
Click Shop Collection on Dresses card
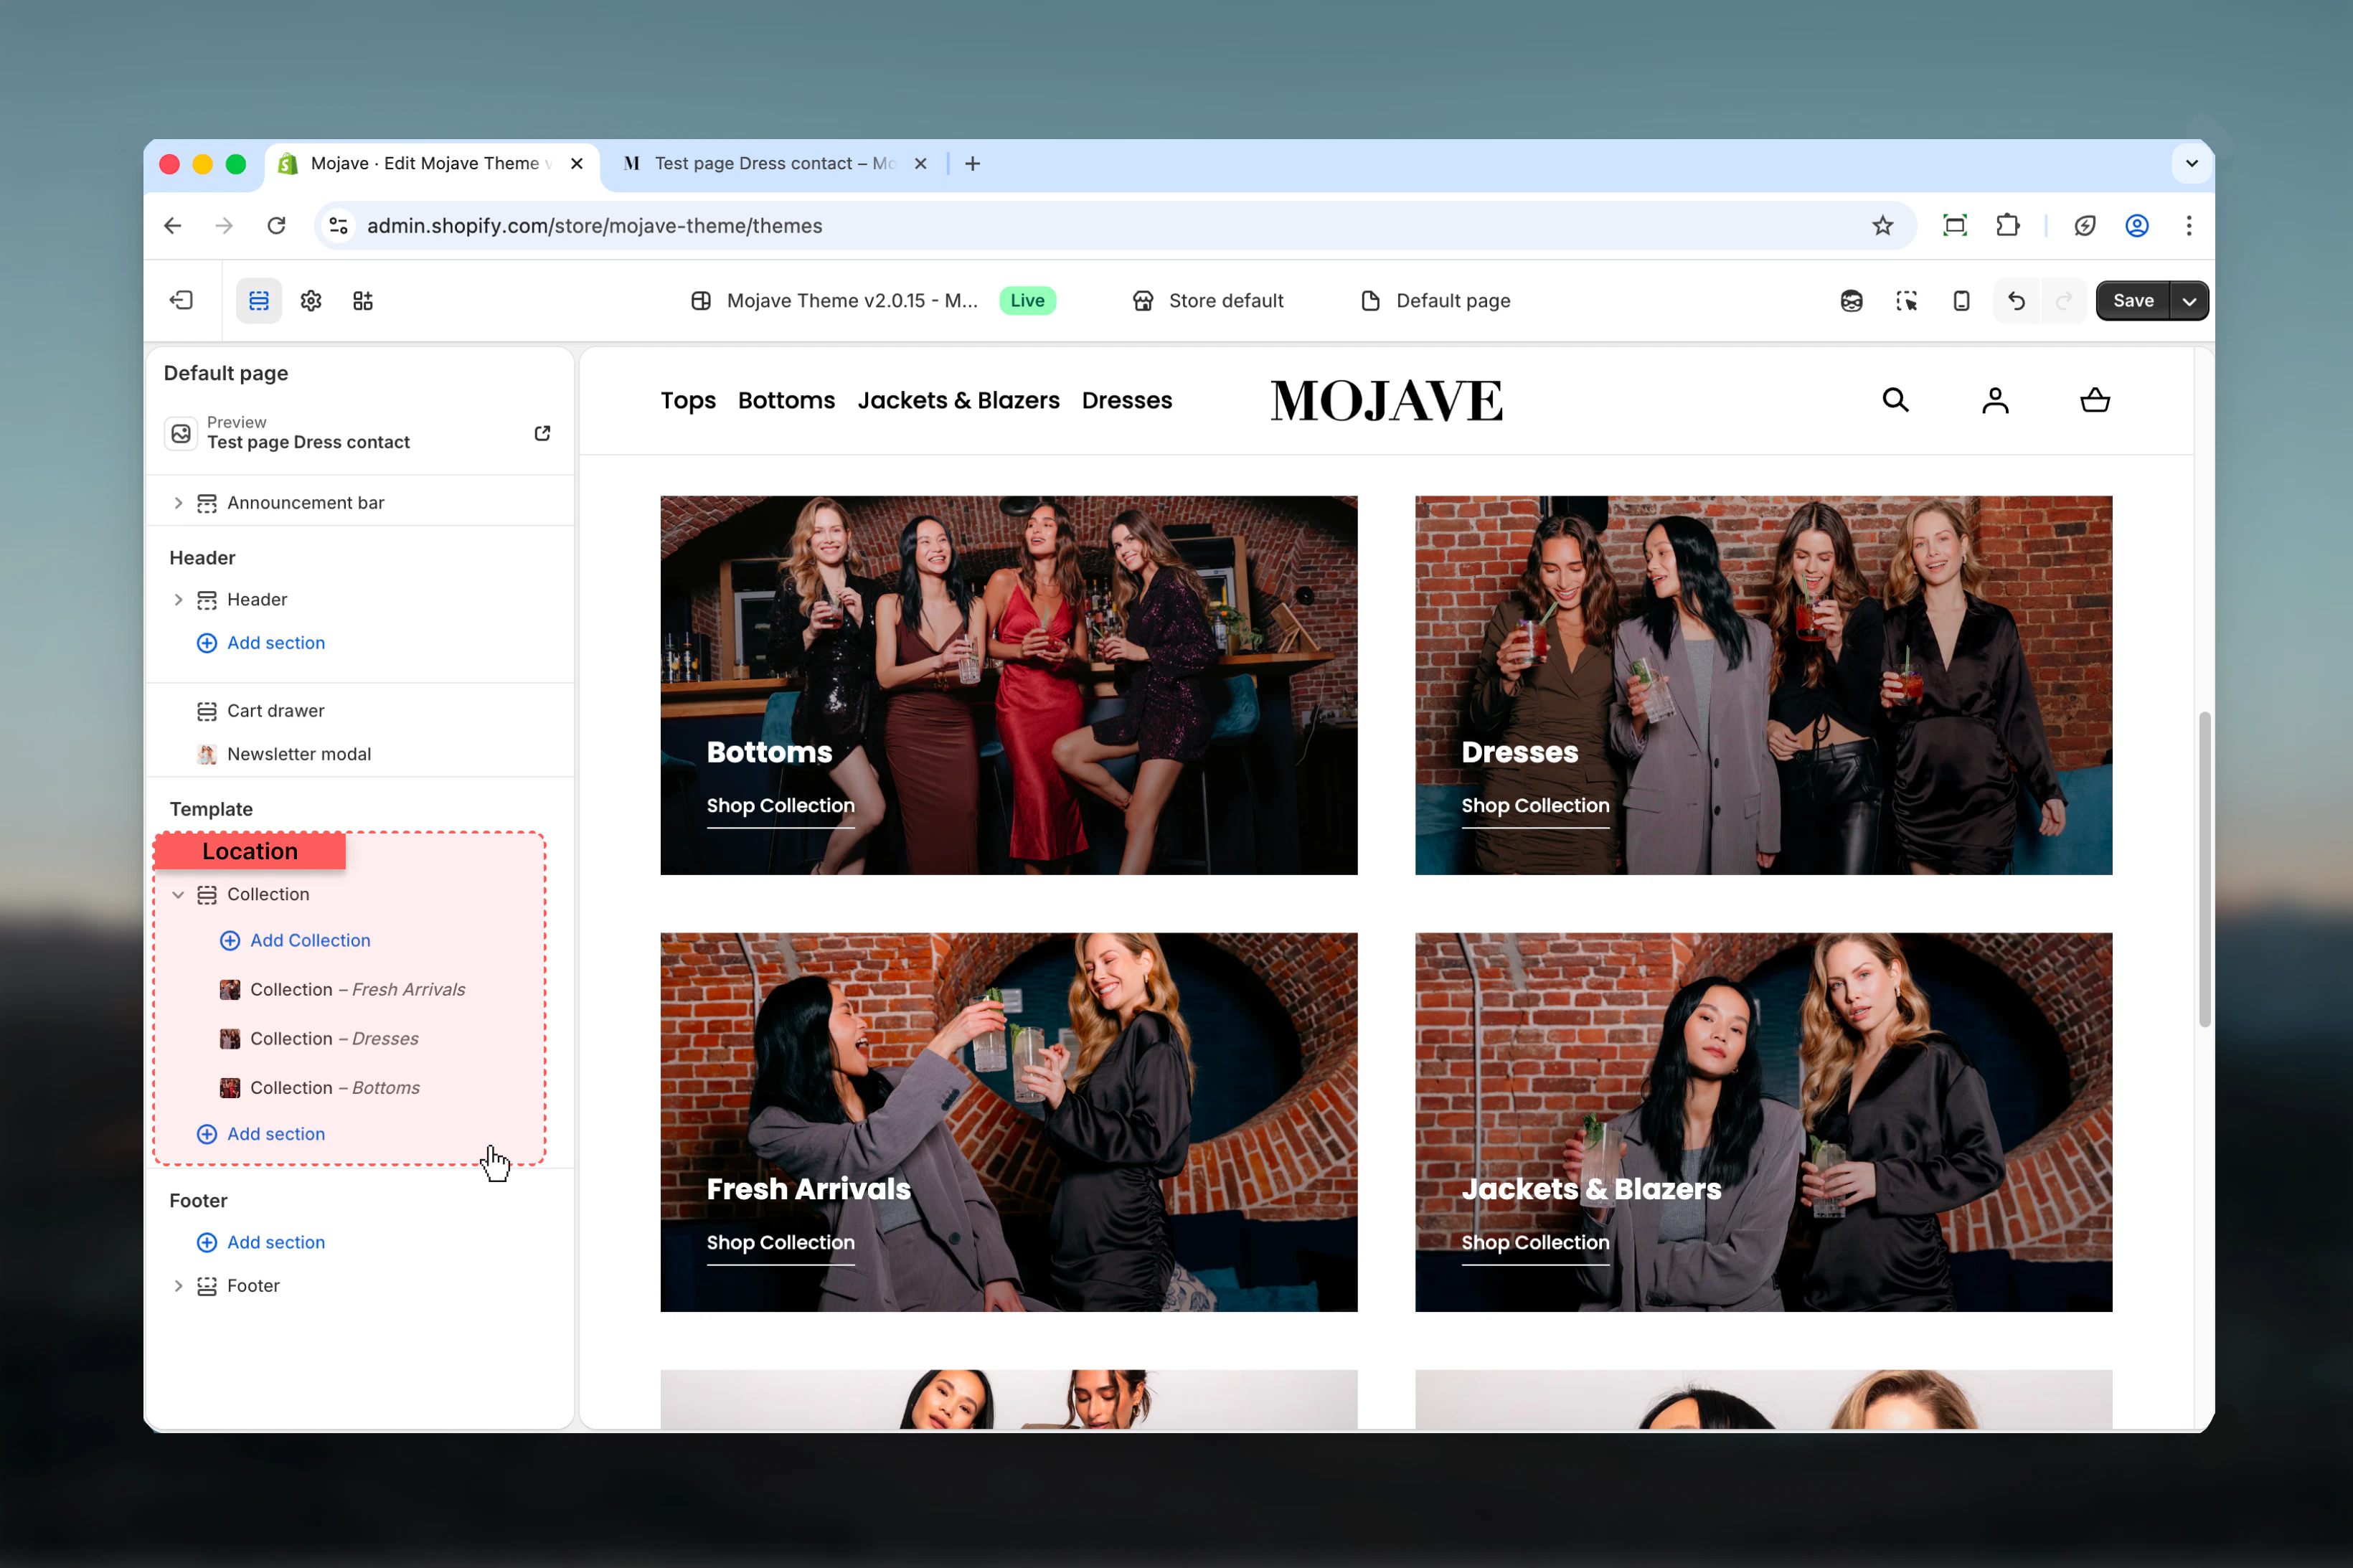(x=1535, y=806)
